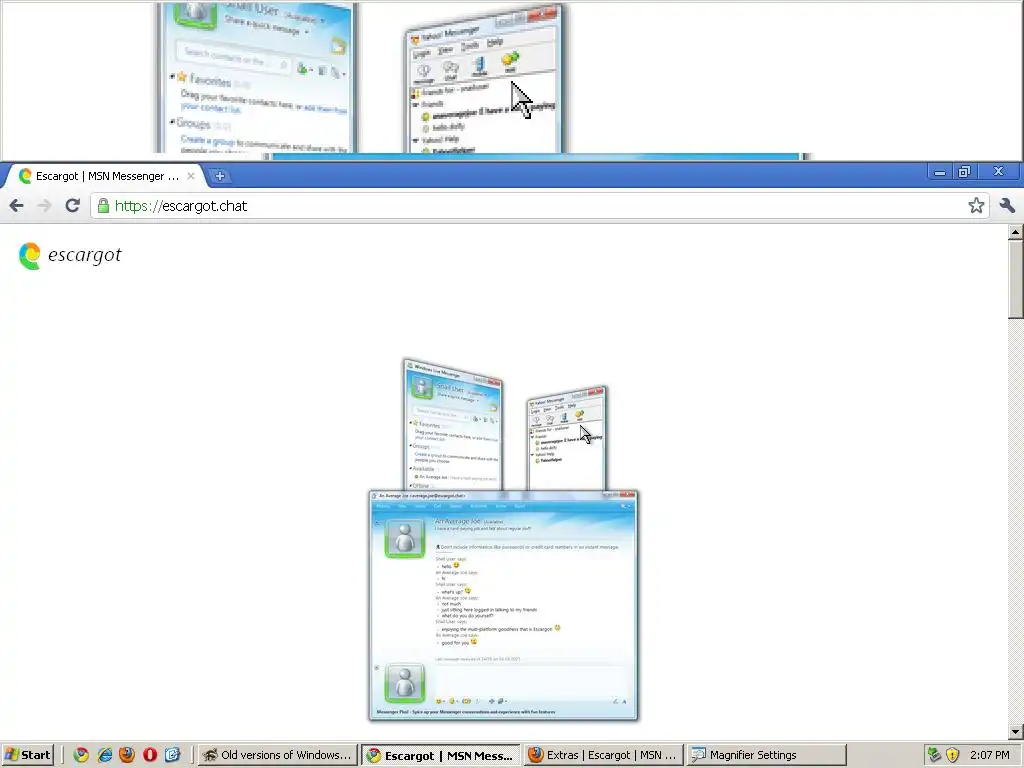This screenshot has width=1024, height=768.
Task: Switch to Extras | Escargot Firefox taskbar window
Action: [603, 755]
